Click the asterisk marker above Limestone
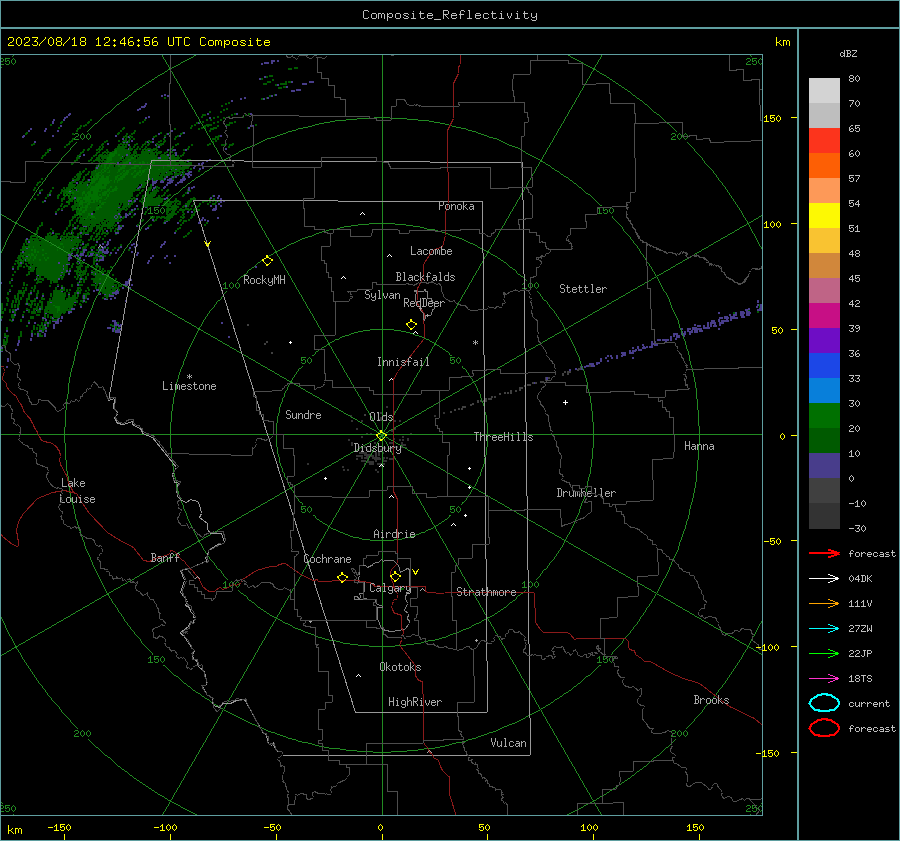 189,377
